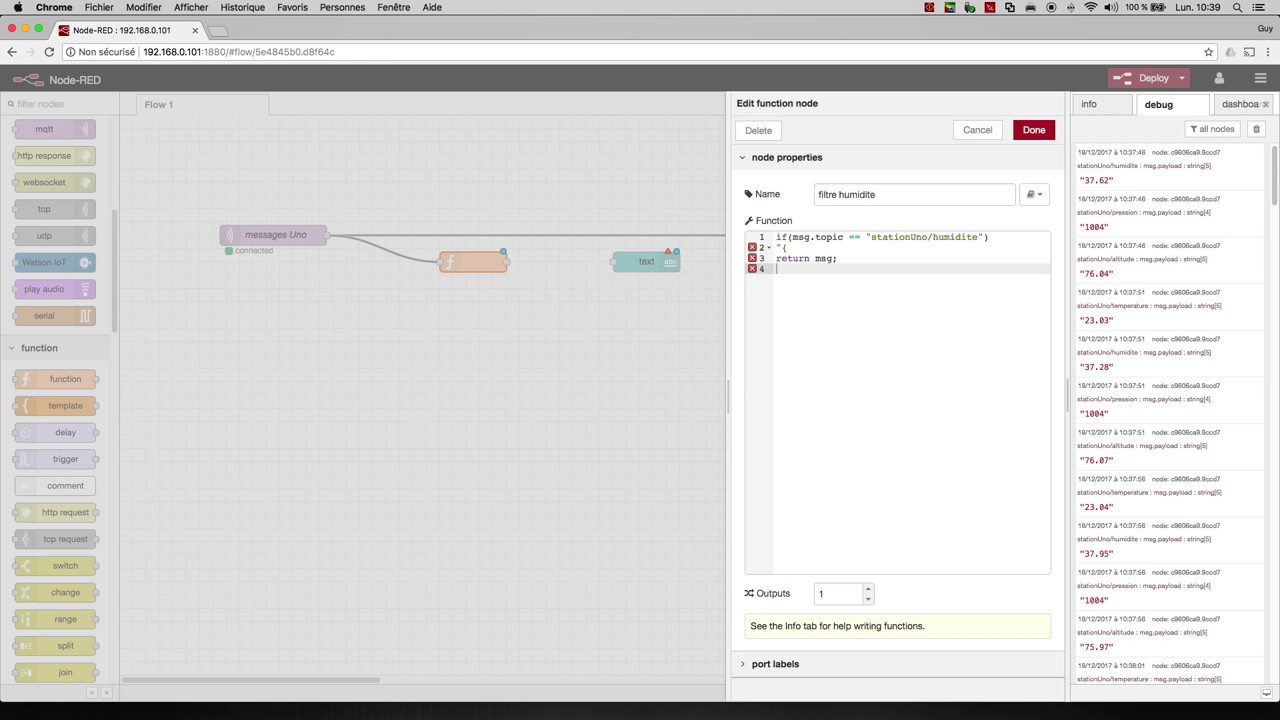Viewport: 1280px width, 720px height.
Task: Select the http request palette node
Action: (55, 512)
